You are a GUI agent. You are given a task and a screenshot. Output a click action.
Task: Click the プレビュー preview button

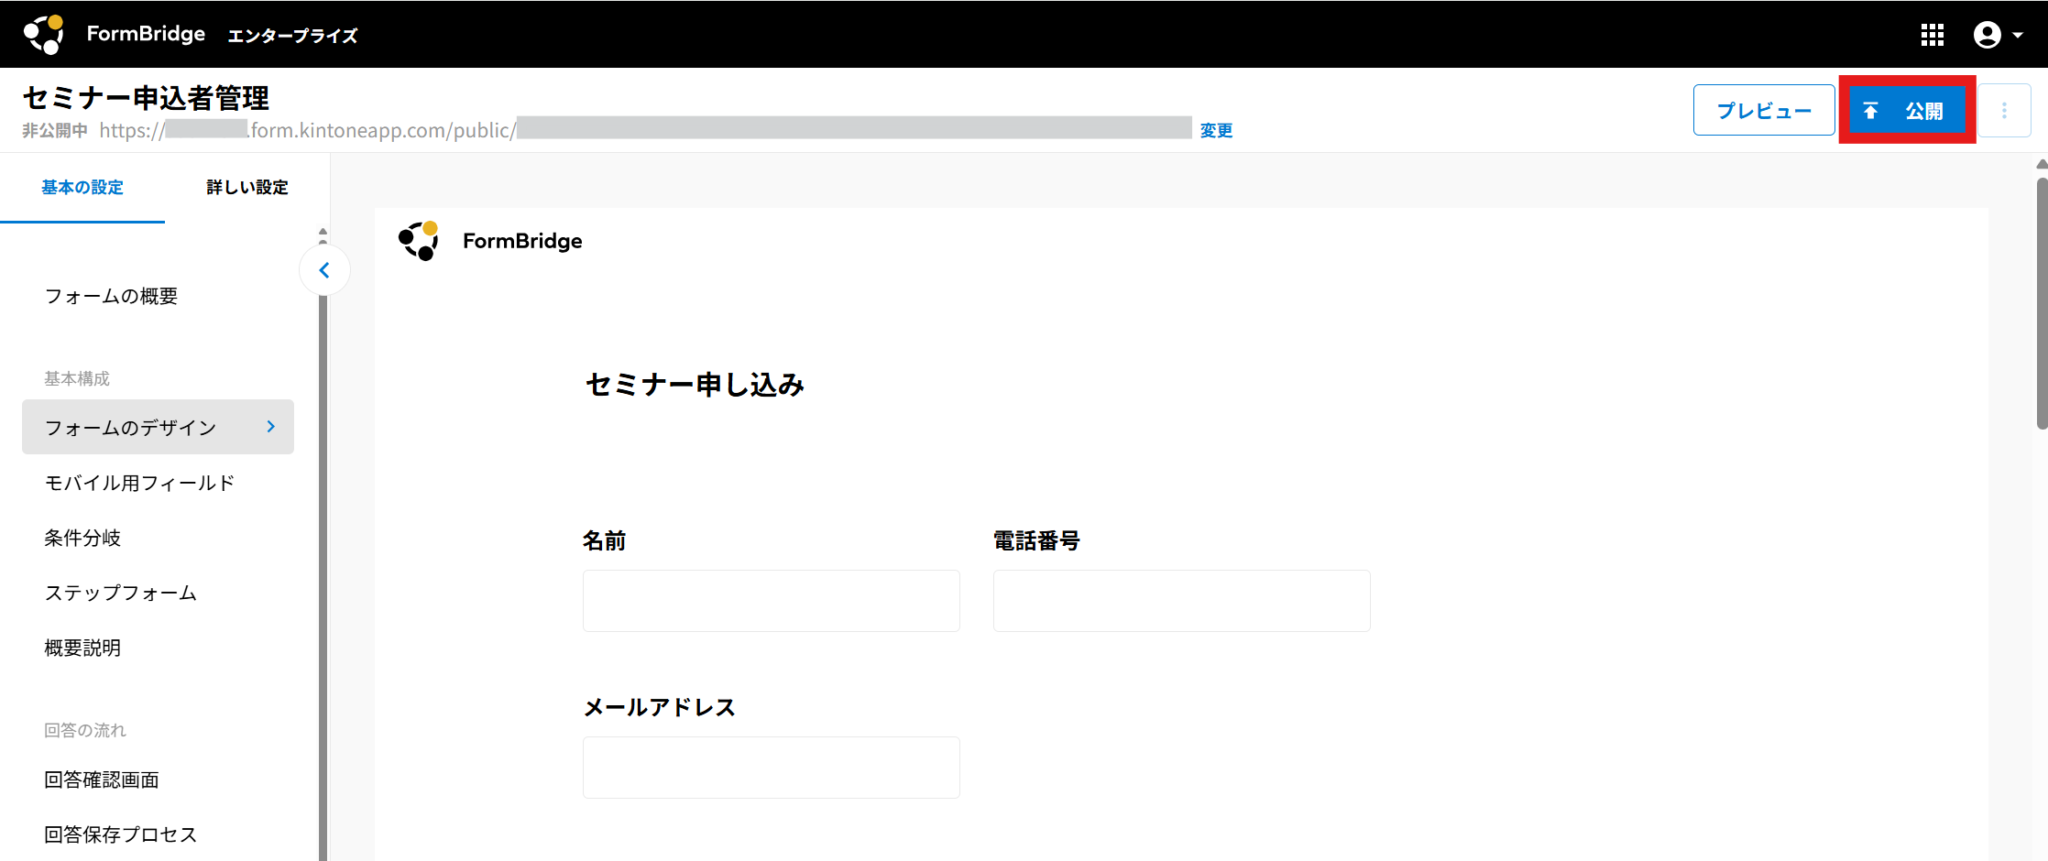click(x=1763, y=110)
